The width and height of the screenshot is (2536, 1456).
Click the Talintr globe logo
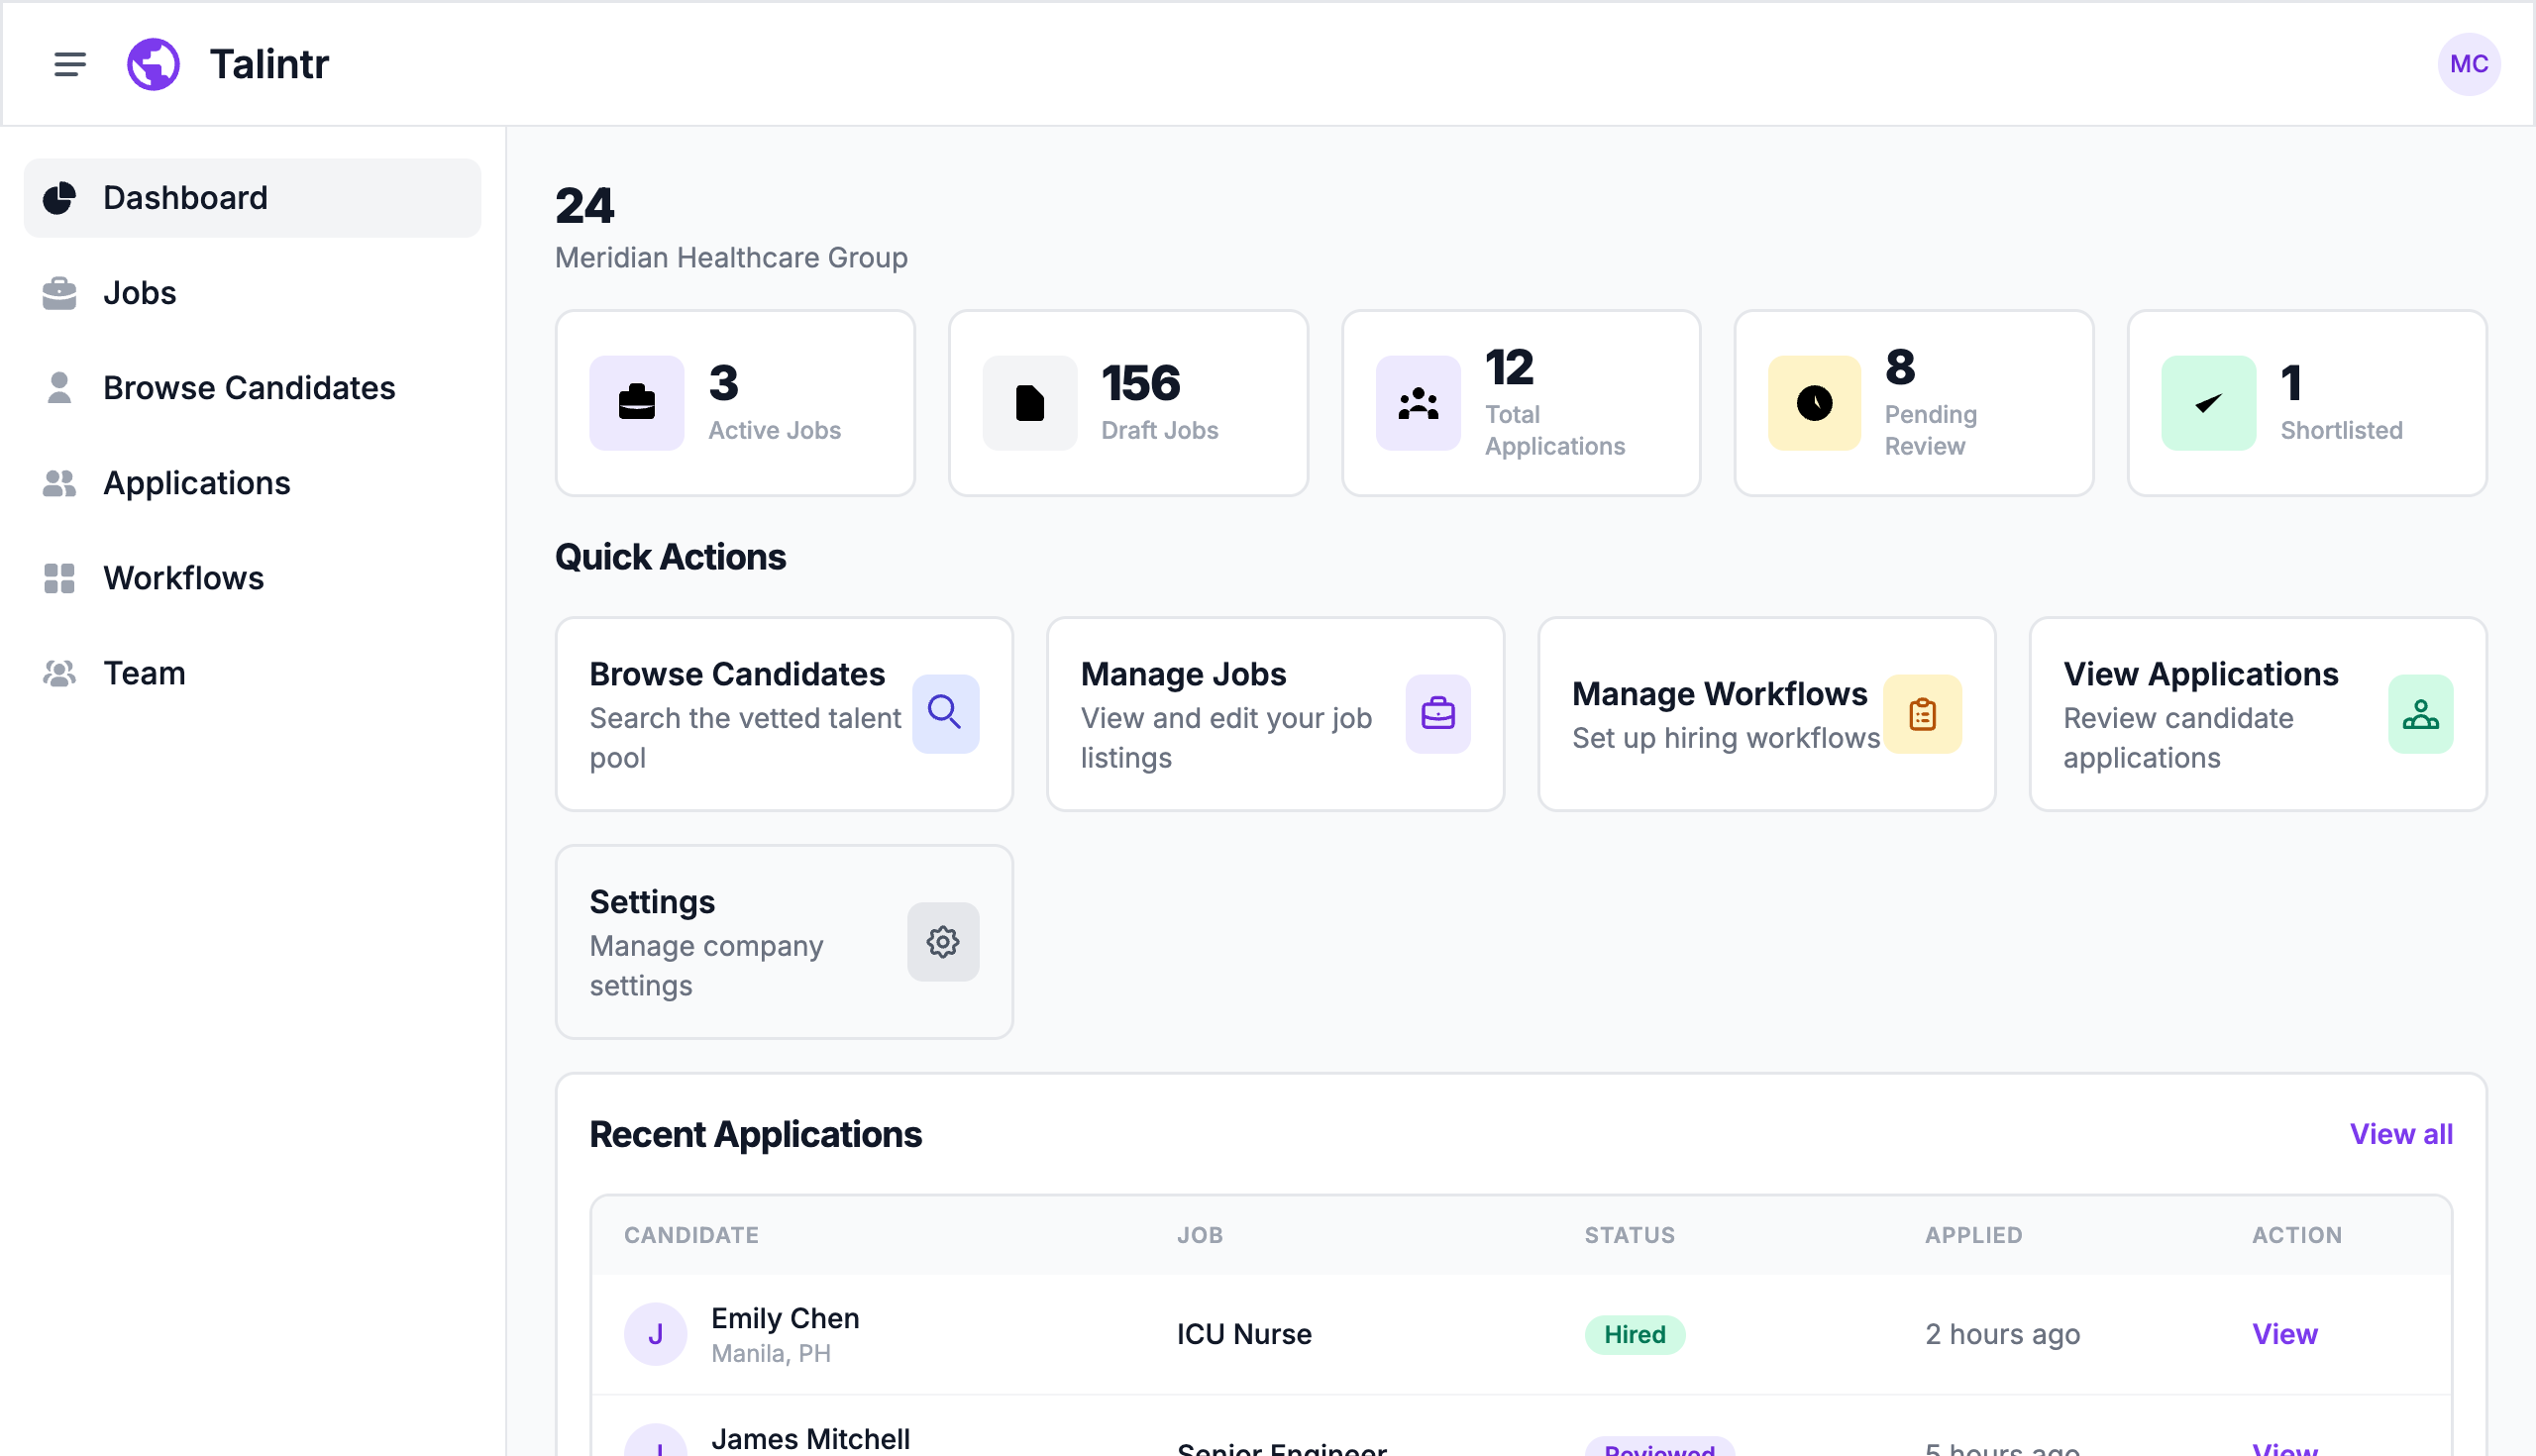click(x=154, y=63)
